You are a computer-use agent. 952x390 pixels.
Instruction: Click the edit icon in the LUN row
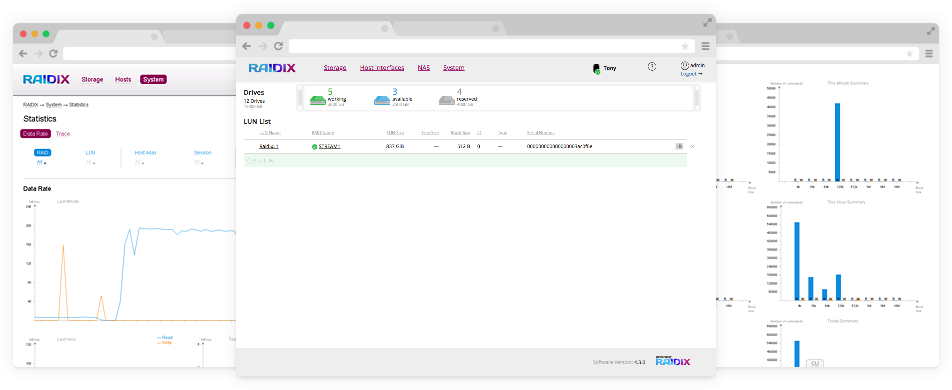[679, 146]
